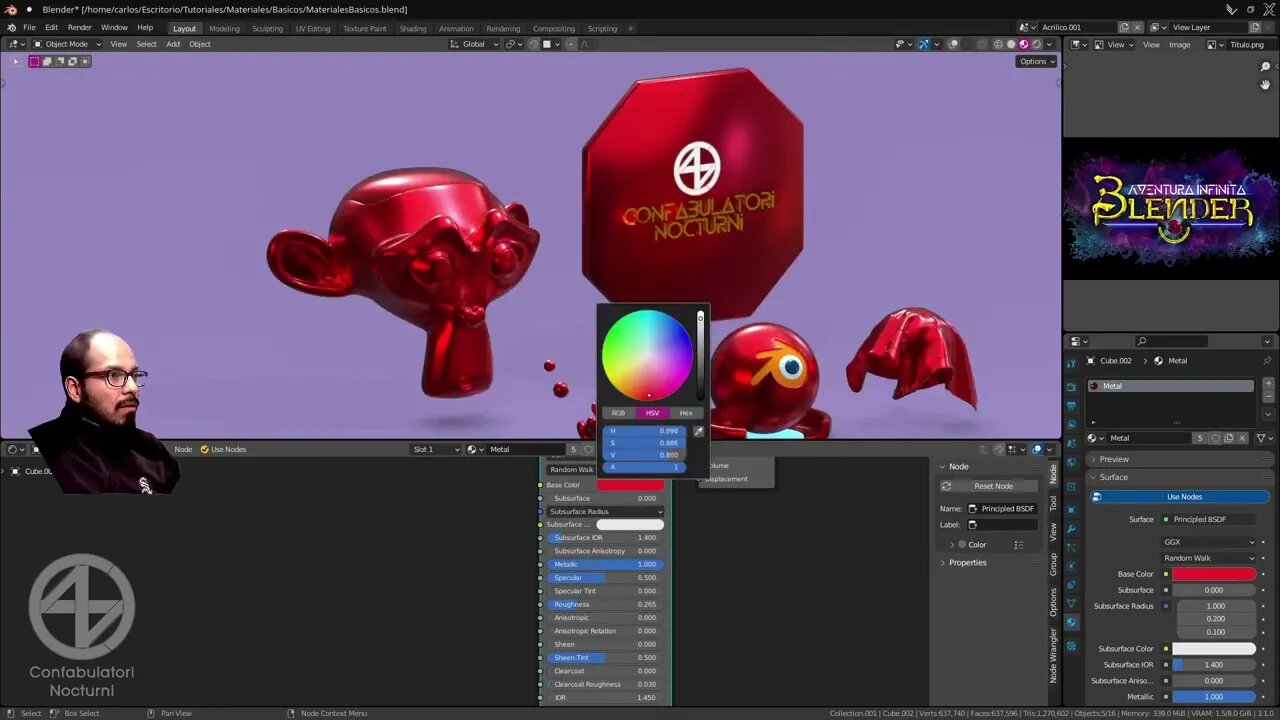The image size is (1280, 720).
Task: Open the Render menu
Action: pyautogui.click(x=80, y=28)
